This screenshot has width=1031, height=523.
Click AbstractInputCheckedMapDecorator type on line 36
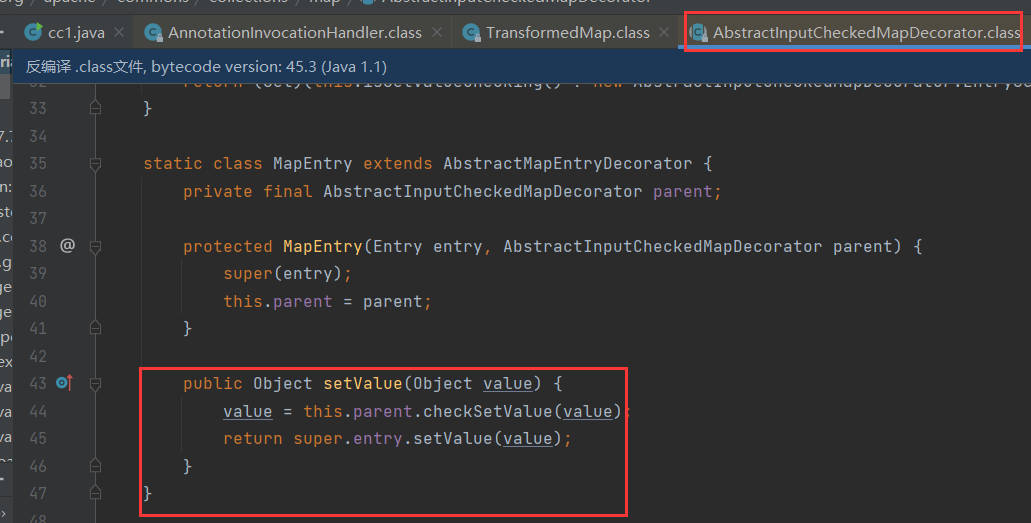(483, 191)
